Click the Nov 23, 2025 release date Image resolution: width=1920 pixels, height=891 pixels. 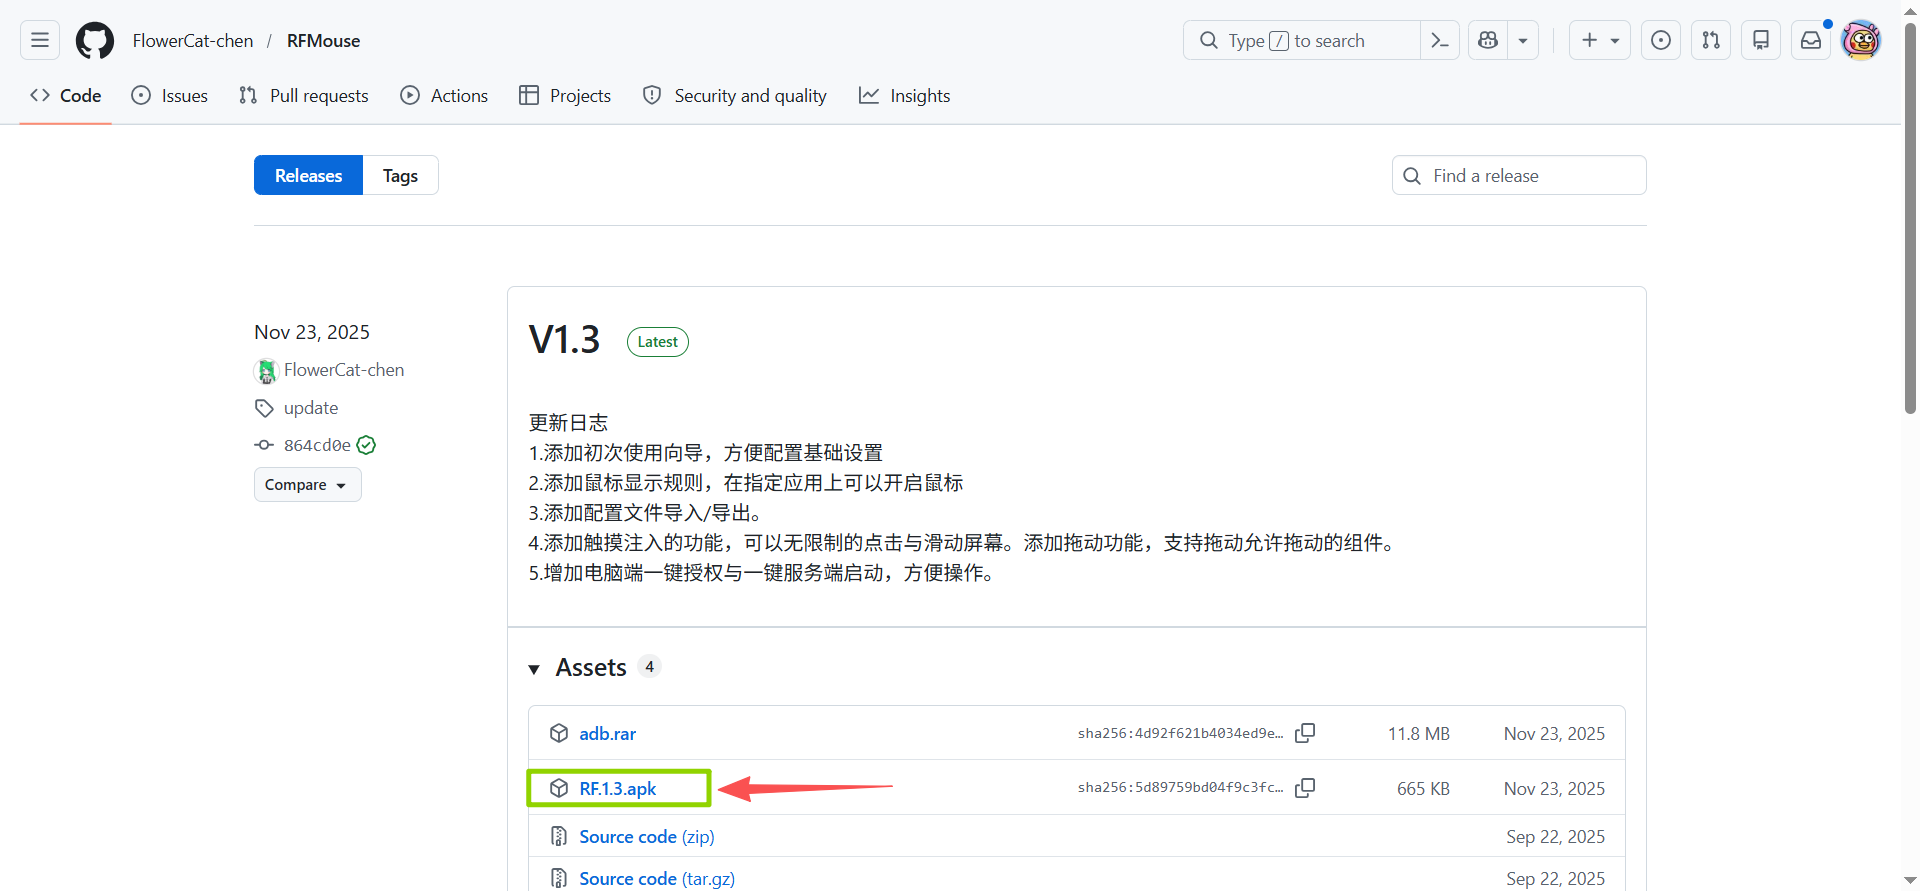[312, 332]
